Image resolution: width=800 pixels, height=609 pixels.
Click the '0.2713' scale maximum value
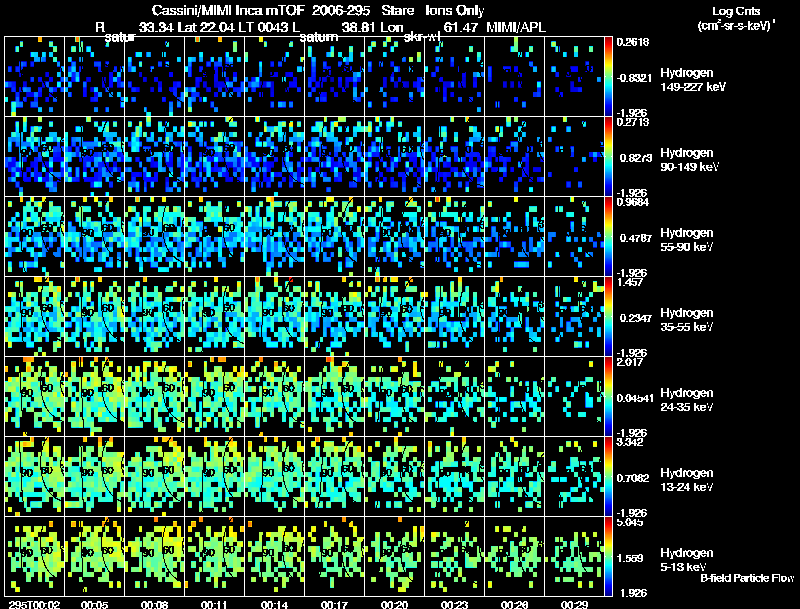click(x=633, y=122)
